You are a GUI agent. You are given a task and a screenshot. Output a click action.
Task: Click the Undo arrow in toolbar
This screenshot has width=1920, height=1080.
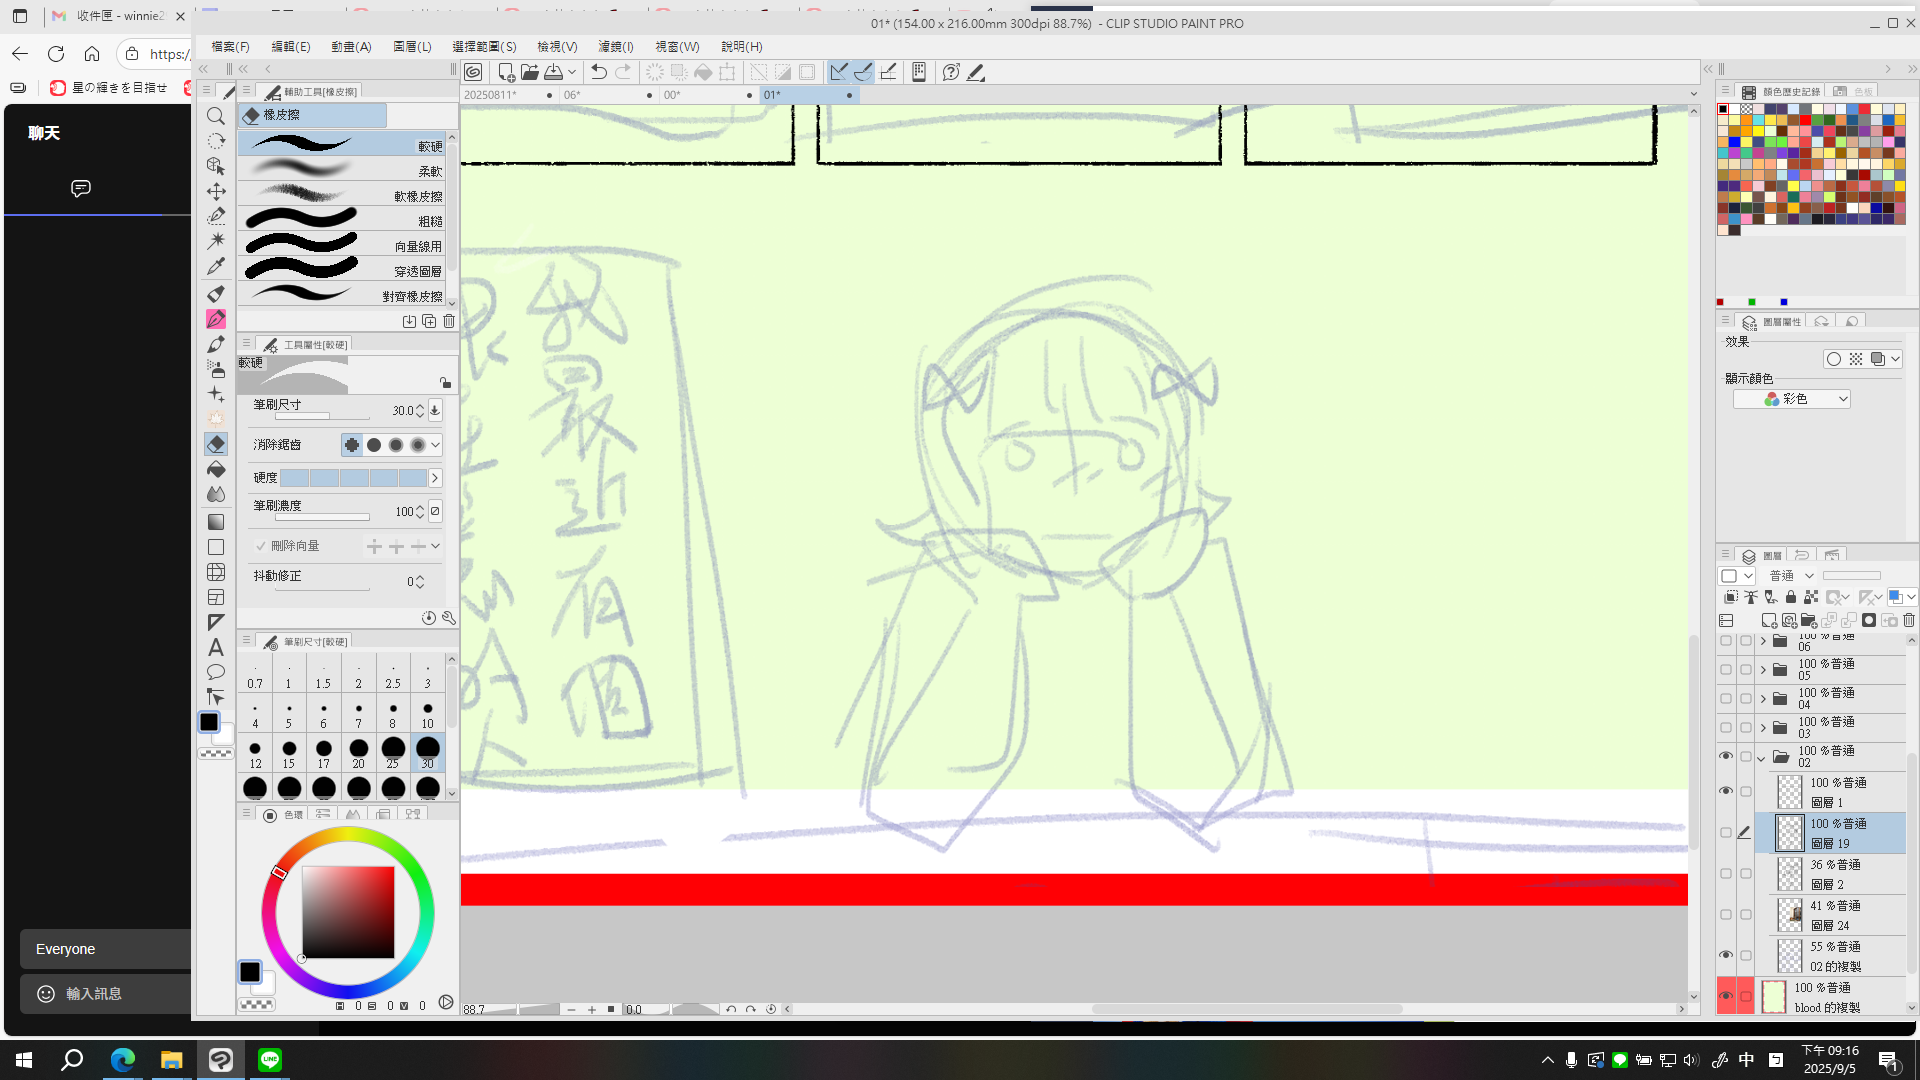(x=598, y=72)
